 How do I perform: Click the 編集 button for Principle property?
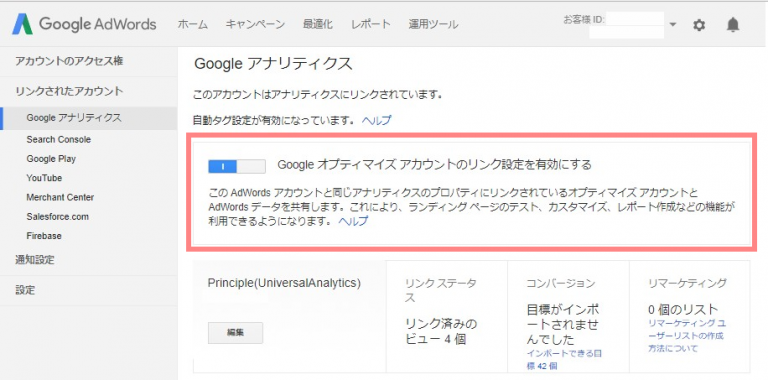pyautogui.click(x=236, y=332)
